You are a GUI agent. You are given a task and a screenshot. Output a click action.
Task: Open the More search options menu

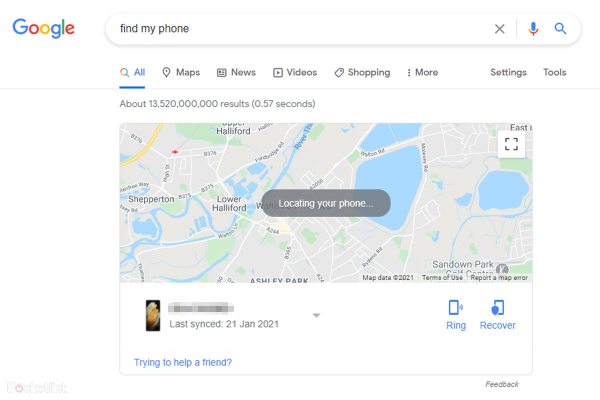[422, 72]
